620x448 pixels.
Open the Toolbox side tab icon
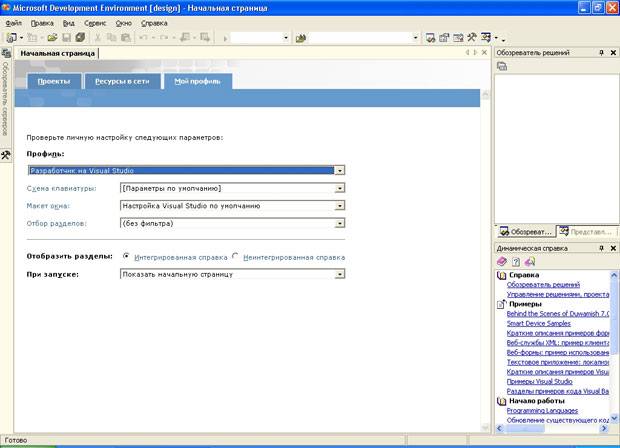[x=6, y=155]
